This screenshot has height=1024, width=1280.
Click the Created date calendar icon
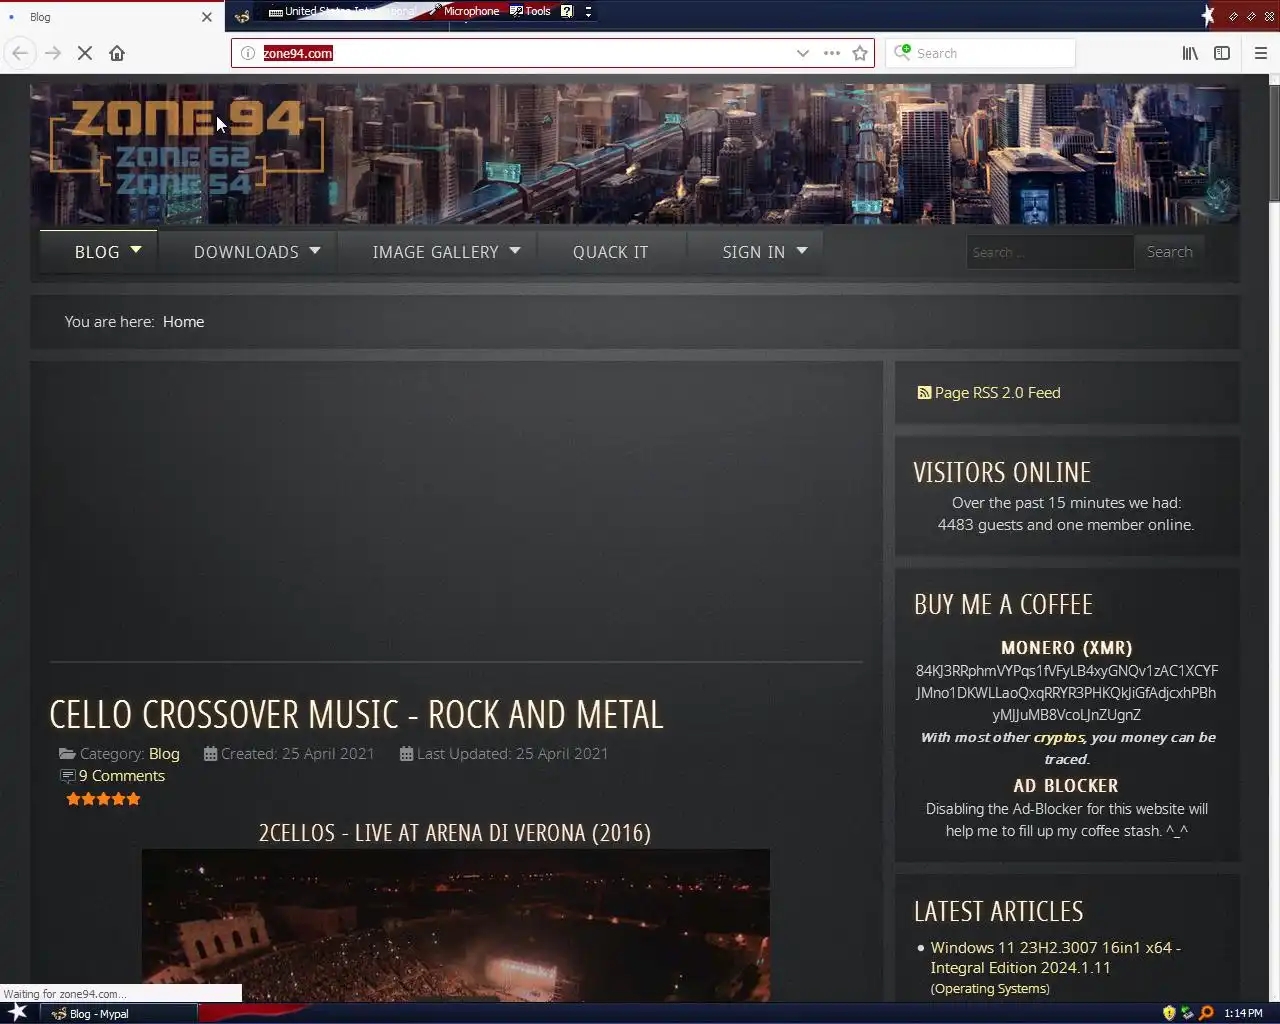click(210, 754)
